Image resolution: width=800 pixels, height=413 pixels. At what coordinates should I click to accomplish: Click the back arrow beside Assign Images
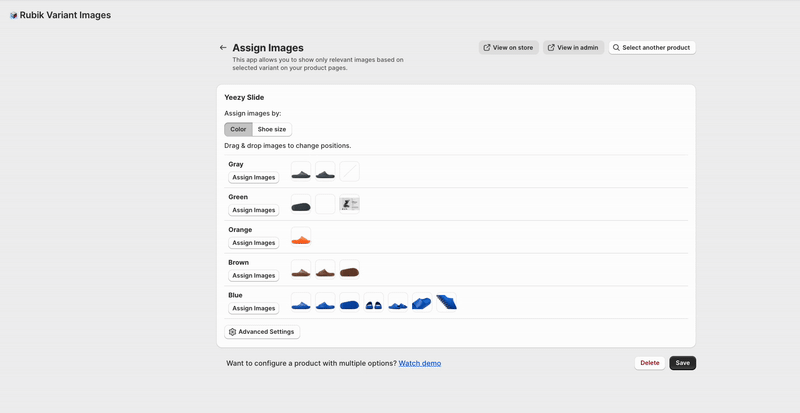[223, 47]
